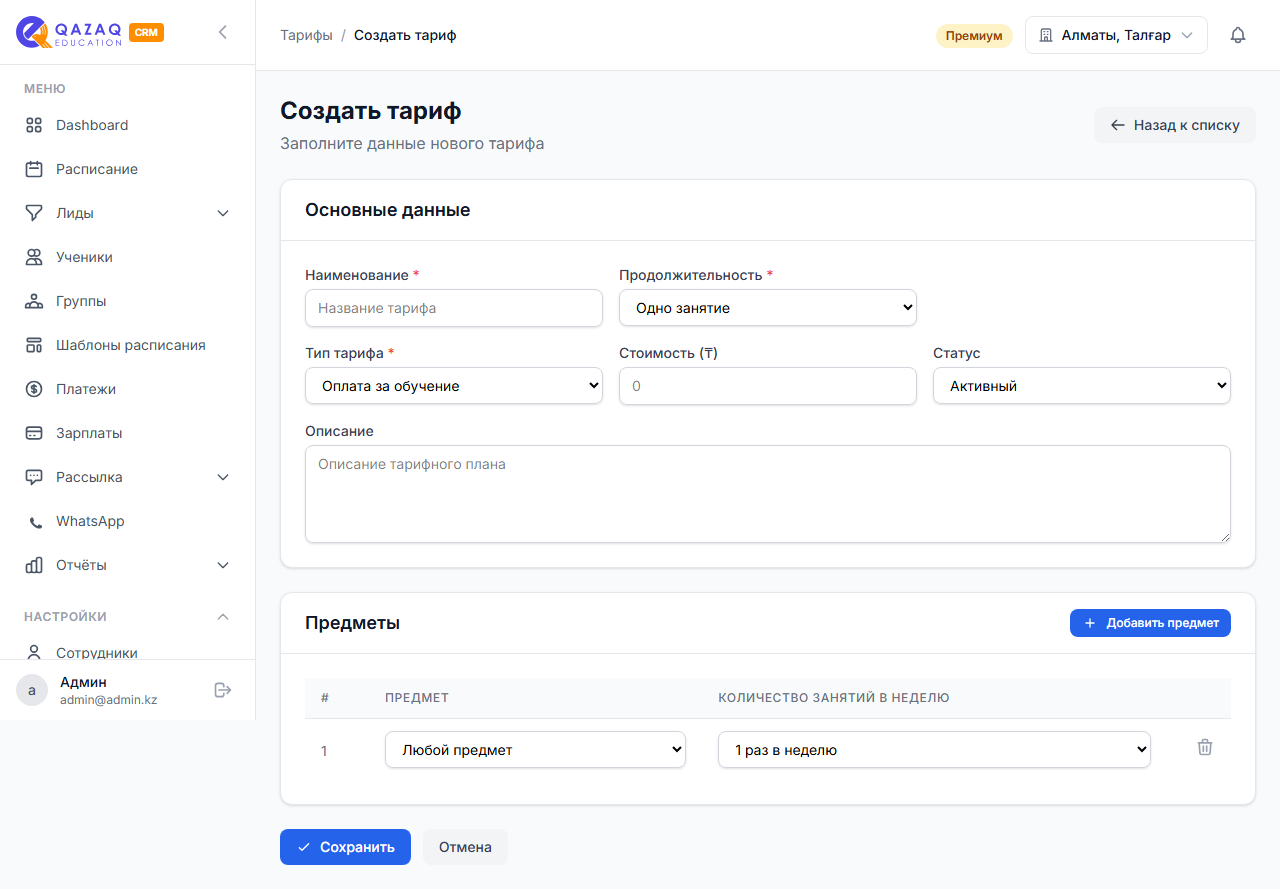Open WhatsApp menu item

128,521
